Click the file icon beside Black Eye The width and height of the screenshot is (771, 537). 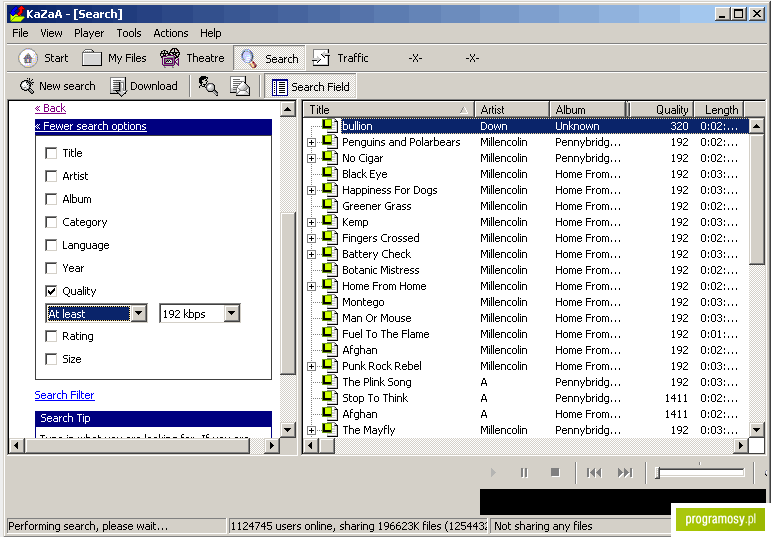coord(330,174)
